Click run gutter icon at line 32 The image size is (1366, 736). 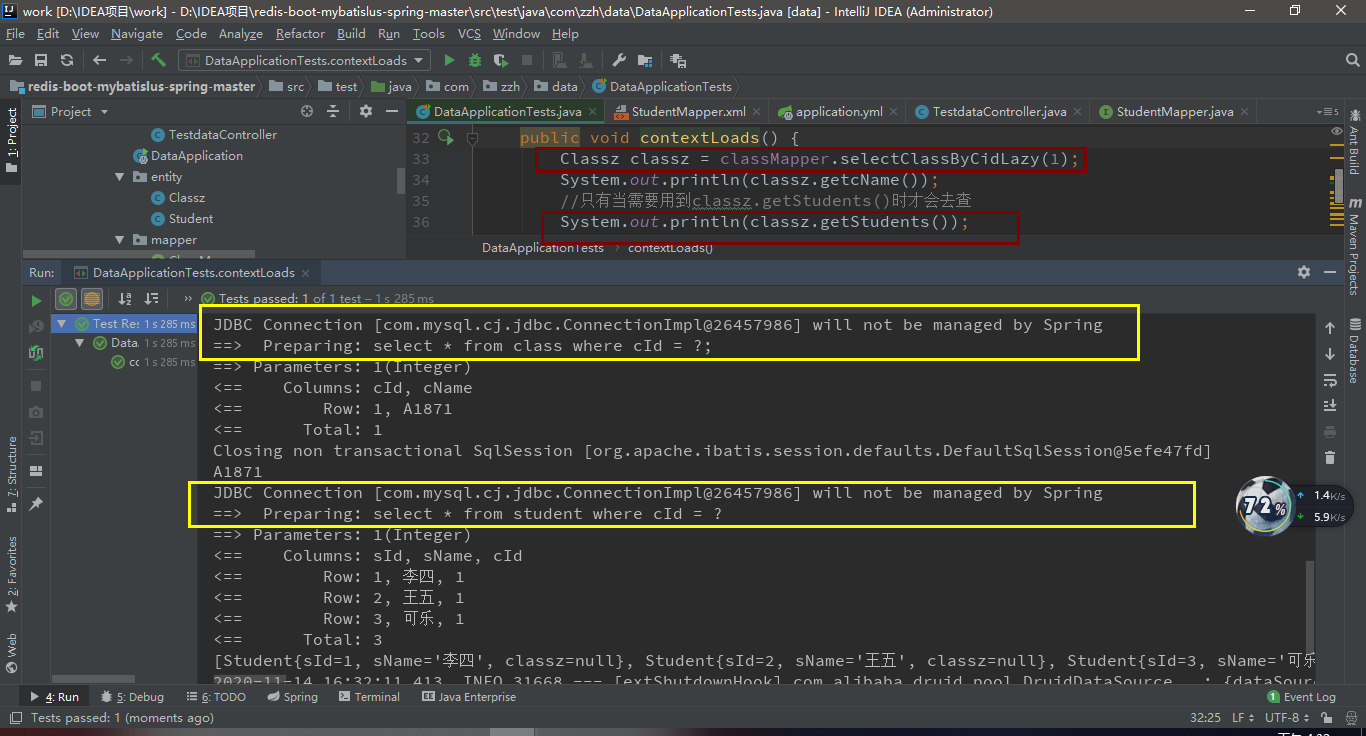[x=446, y=138]
